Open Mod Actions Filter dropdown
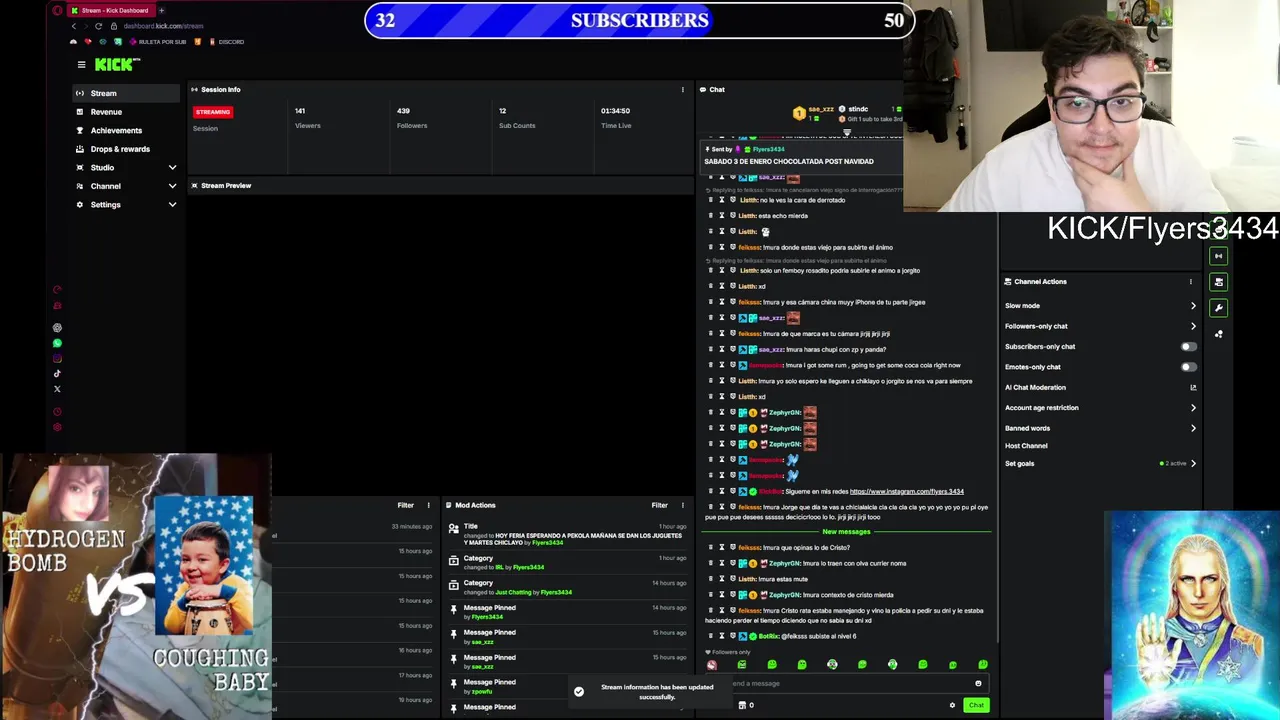This screenshot has width=1280, height=720. (659, 505)
